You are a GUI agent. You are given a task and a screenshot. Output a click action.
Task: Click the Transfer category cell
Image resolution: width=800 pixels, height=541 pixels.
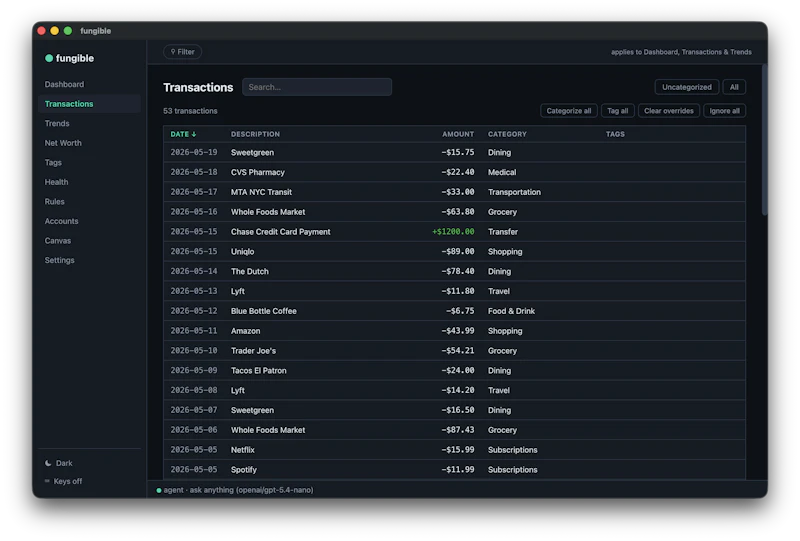pyautogui.click(x=503, y=232)
